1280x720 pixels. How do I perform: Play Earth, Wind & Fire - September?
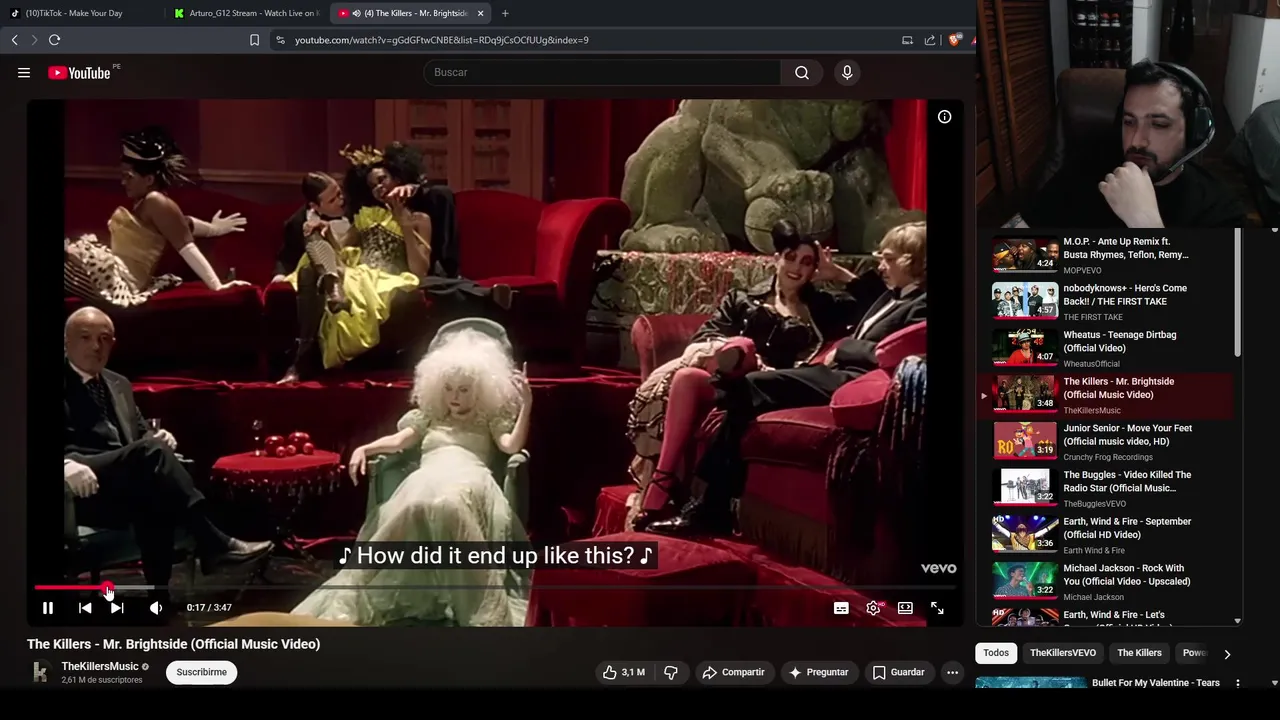tap(1106, 535)
